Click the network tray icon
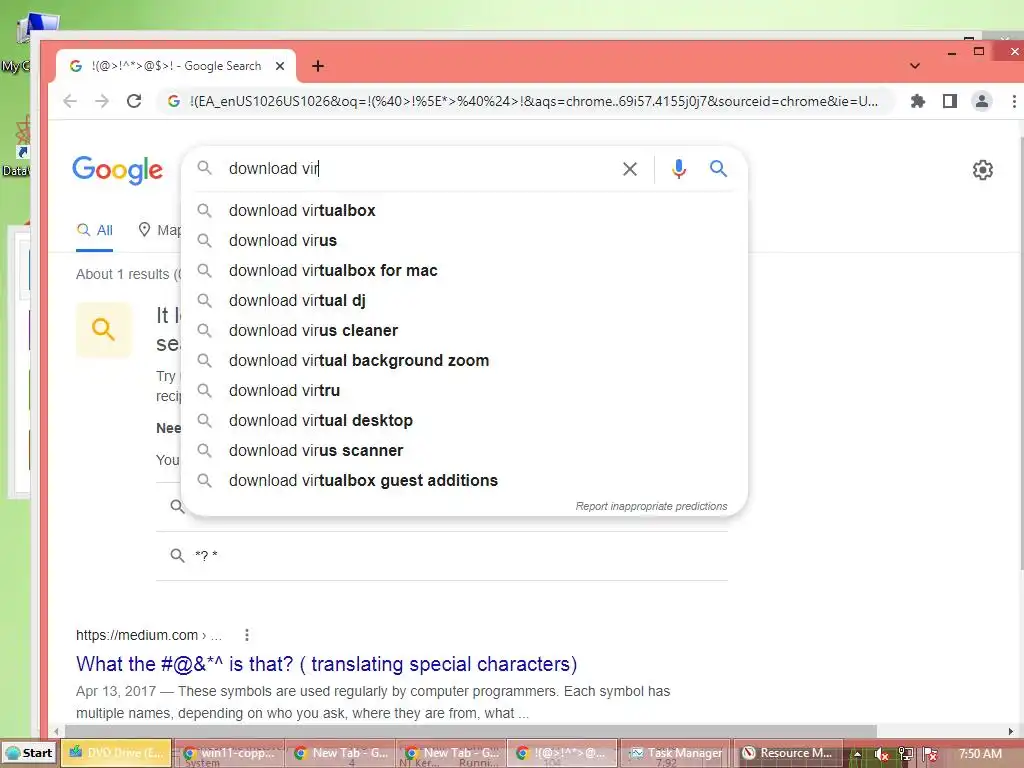1024x768 pixels. 906,754
